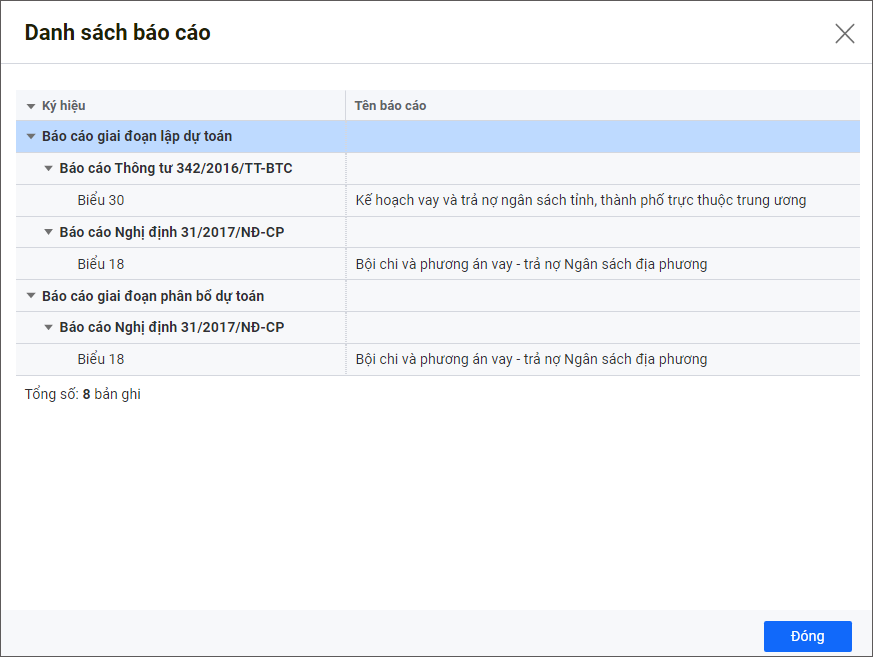Click the Đóng button
The height and width of the screenshot is (657, 873).
pos(807,637)
